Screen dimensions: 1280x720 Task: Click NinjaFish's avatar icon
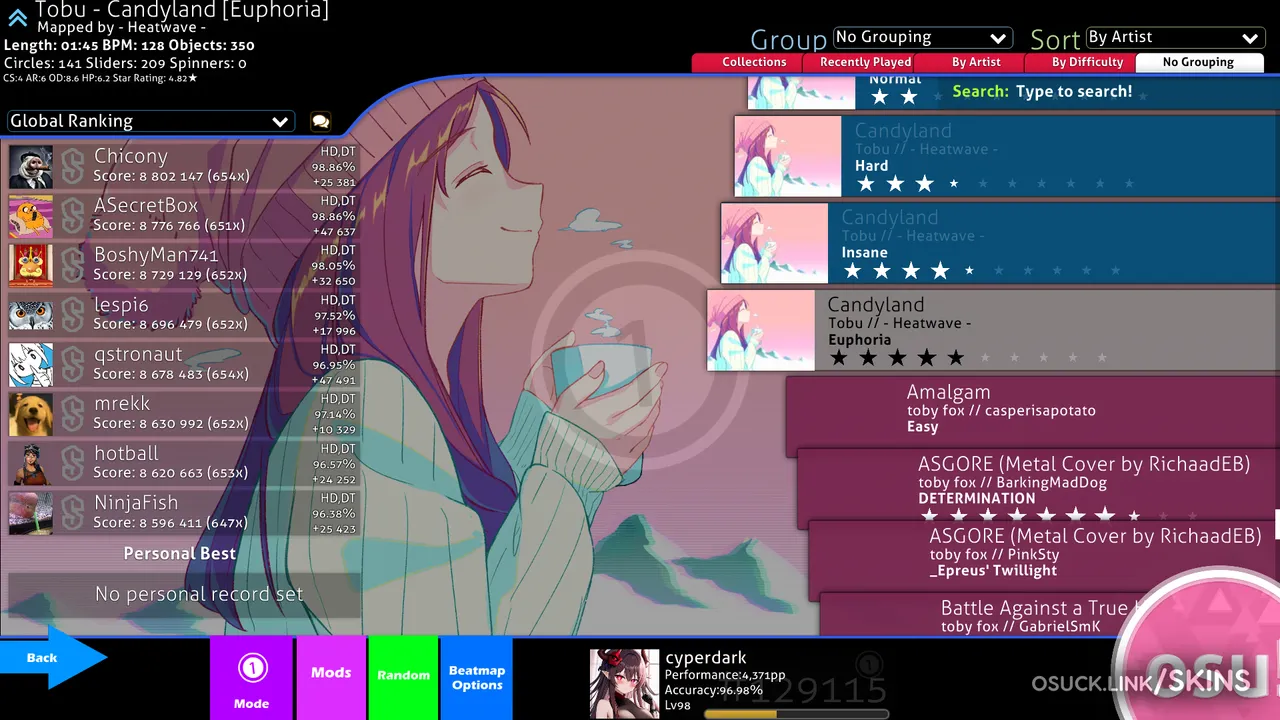[x=31, y=513]
